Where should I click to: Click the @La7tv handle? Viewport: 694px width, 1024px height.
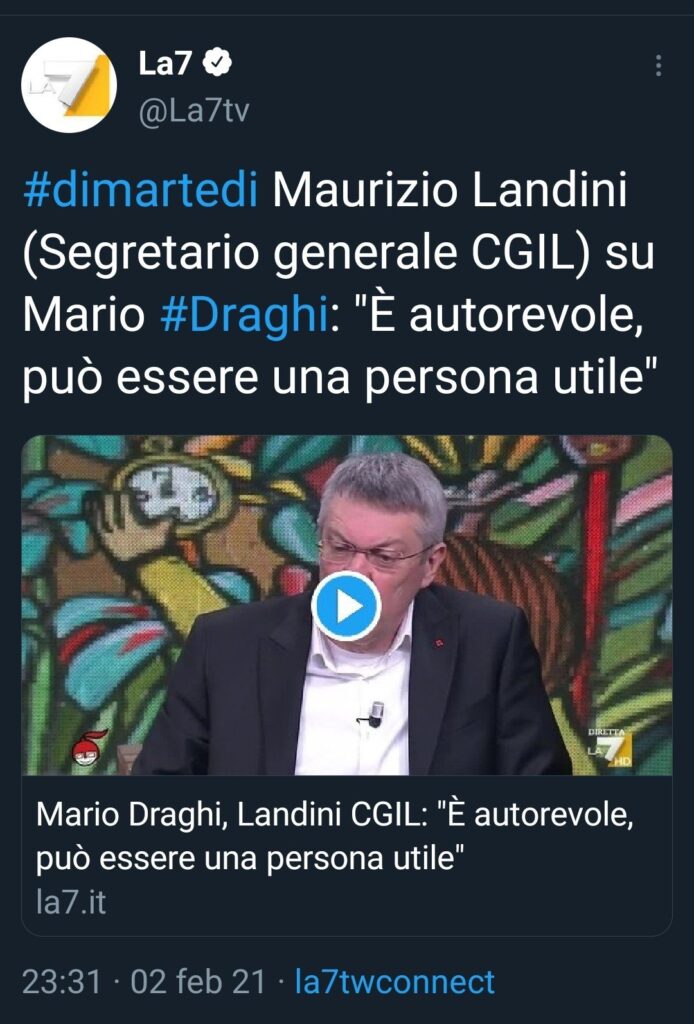pos(194,111)
